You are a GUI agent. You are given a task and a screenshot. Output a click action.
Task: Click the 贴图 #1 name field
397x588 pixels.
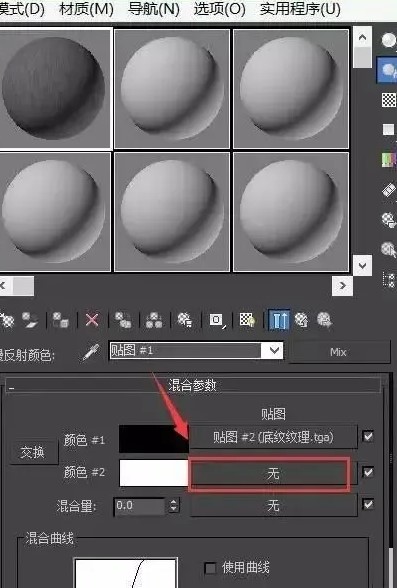coord(186,351)
